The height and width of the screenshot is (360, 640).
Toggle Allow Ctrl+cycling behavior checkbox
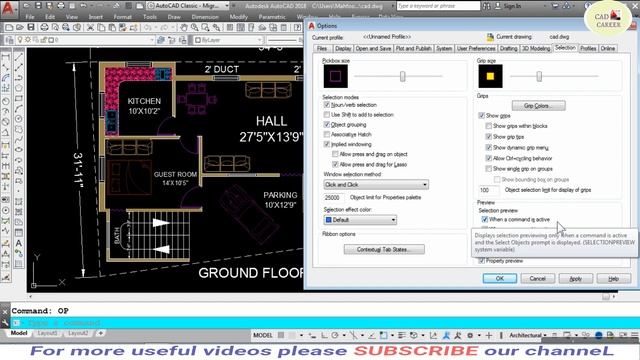pos(489,158)
